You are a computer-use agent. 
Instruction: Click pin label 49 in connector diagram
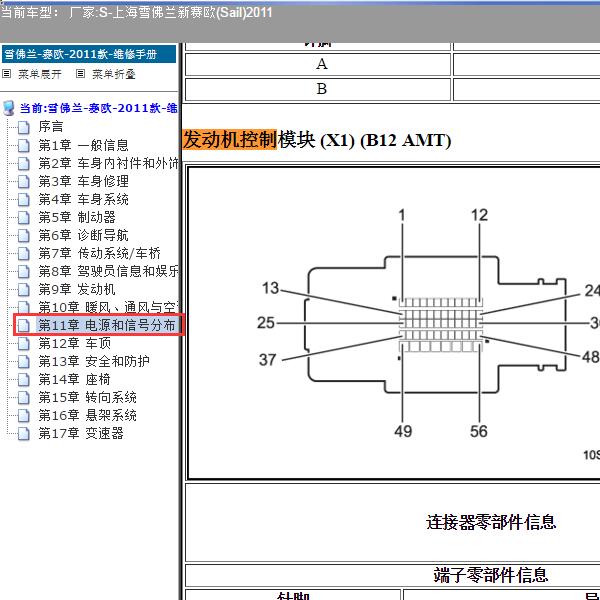(403, 432)
